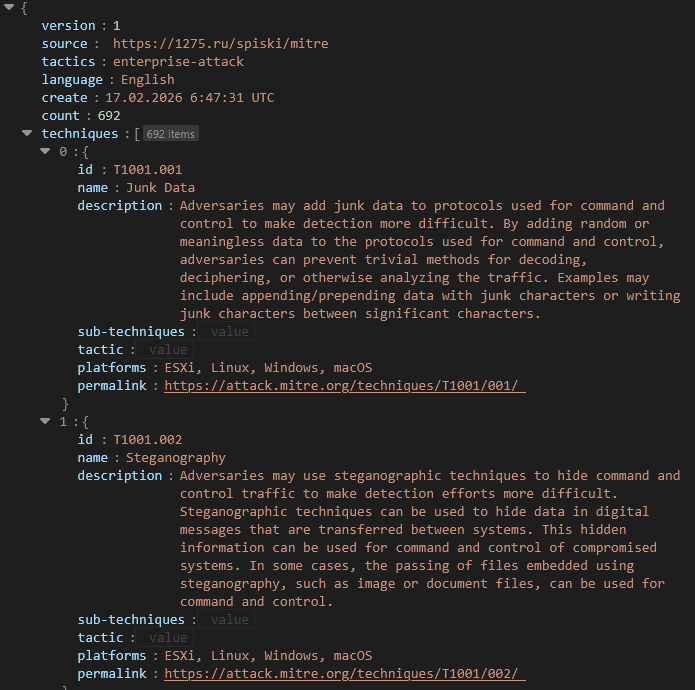
Task: Select the English language value
Action: 148,80
